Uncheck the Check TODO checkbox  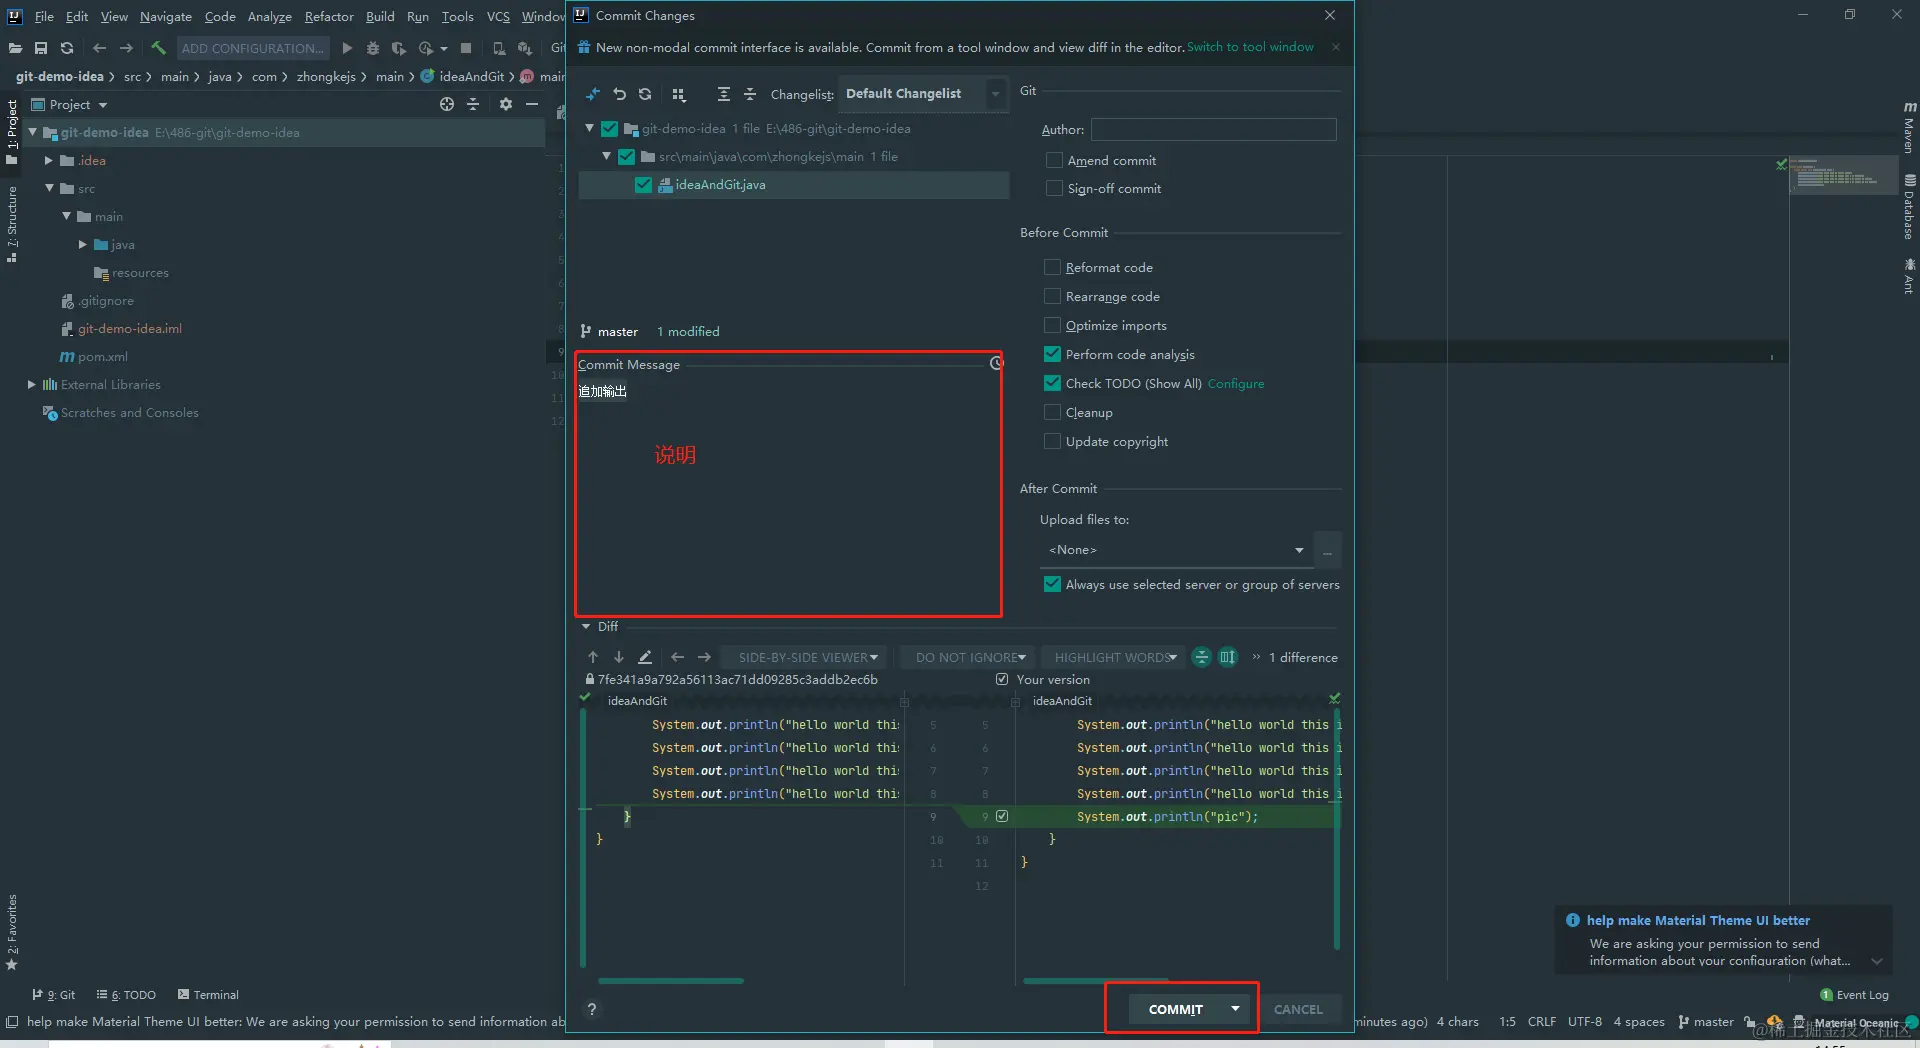(x=1052, y=383)
